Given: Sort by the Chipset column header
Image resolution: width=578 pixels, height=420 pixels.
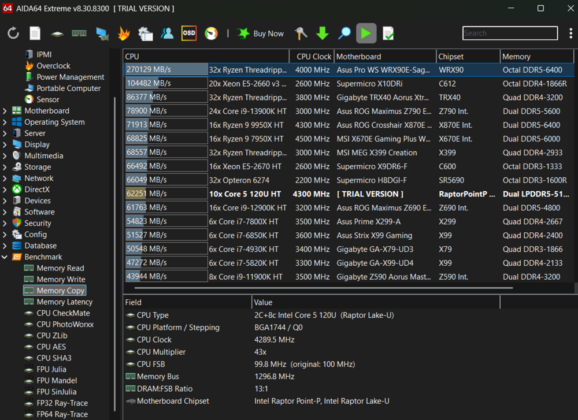Looking at the screenshot, I should 468,56.
